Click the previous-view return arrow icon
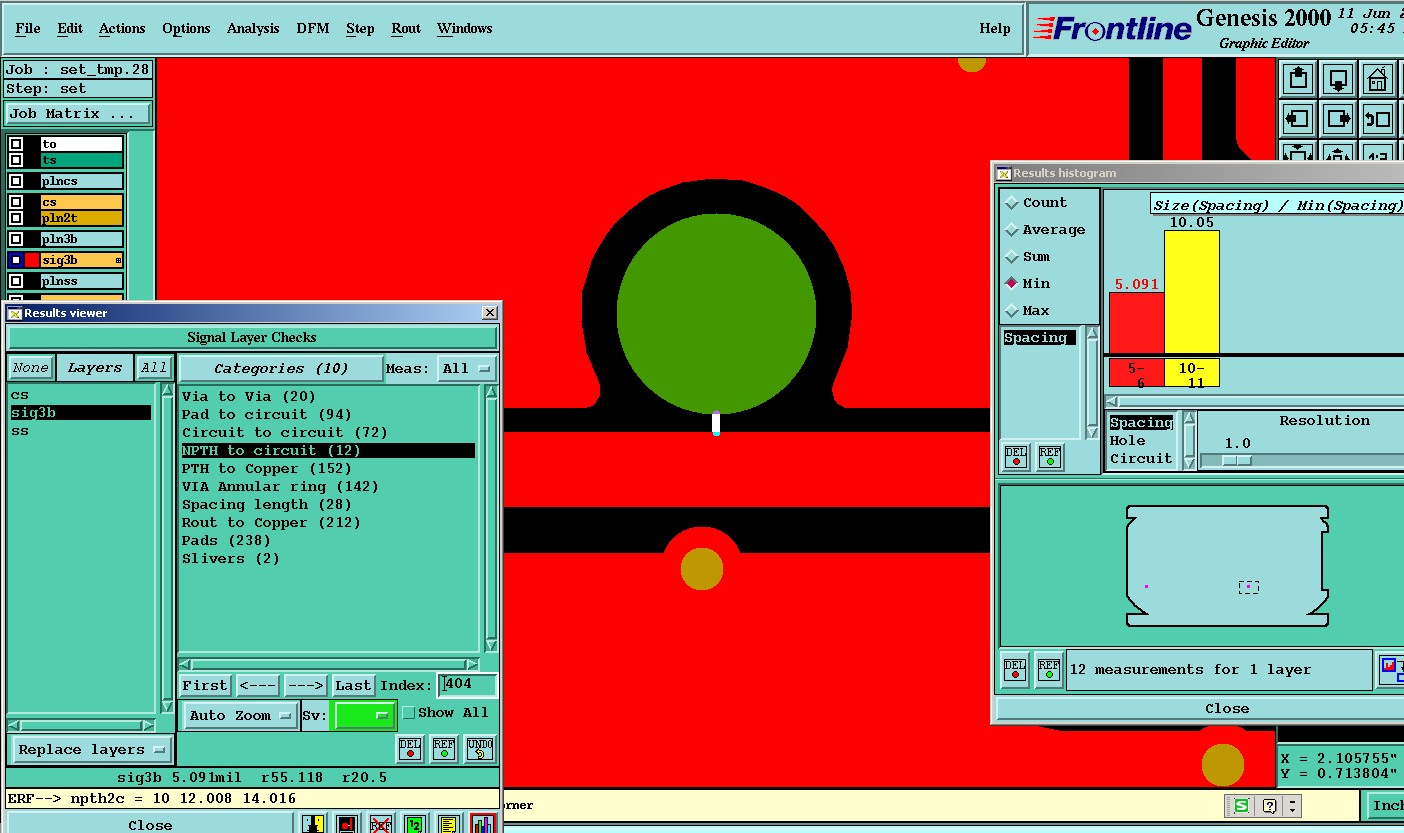1404x833 pixels. click(x=1378, y=119)
